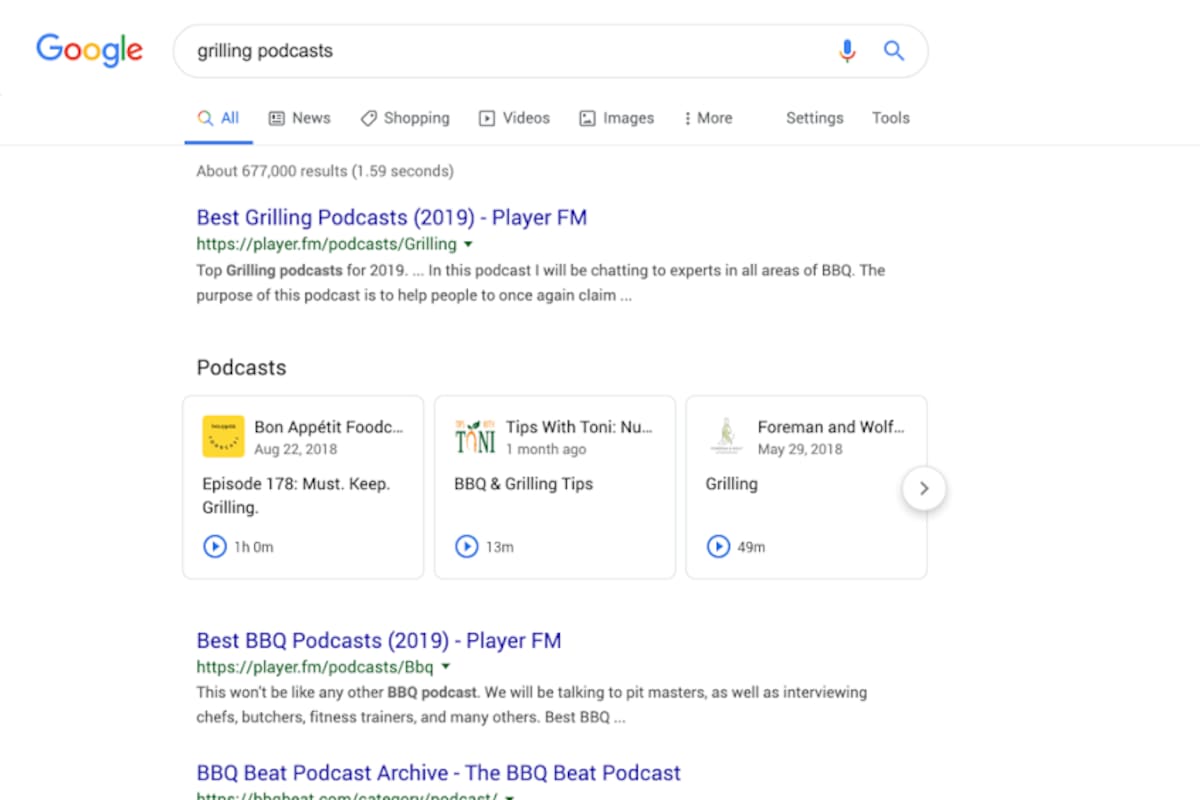This screenshot has height=800, width=1200.
Task: Open search Settings menu
Action: (814, 118)
